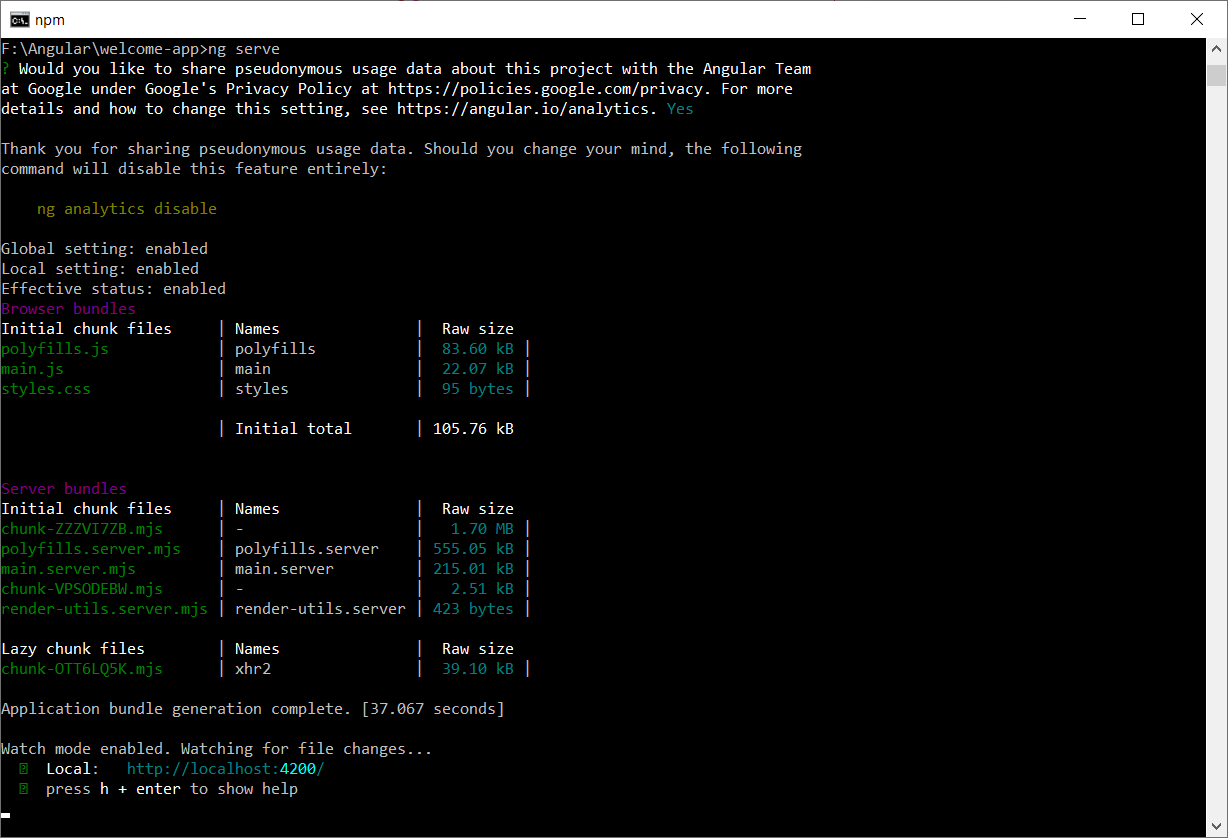This screenshot has width=1228, height=838.
Task: Click 'press h + enter to show help'
Action: click(x=172, y=789)
